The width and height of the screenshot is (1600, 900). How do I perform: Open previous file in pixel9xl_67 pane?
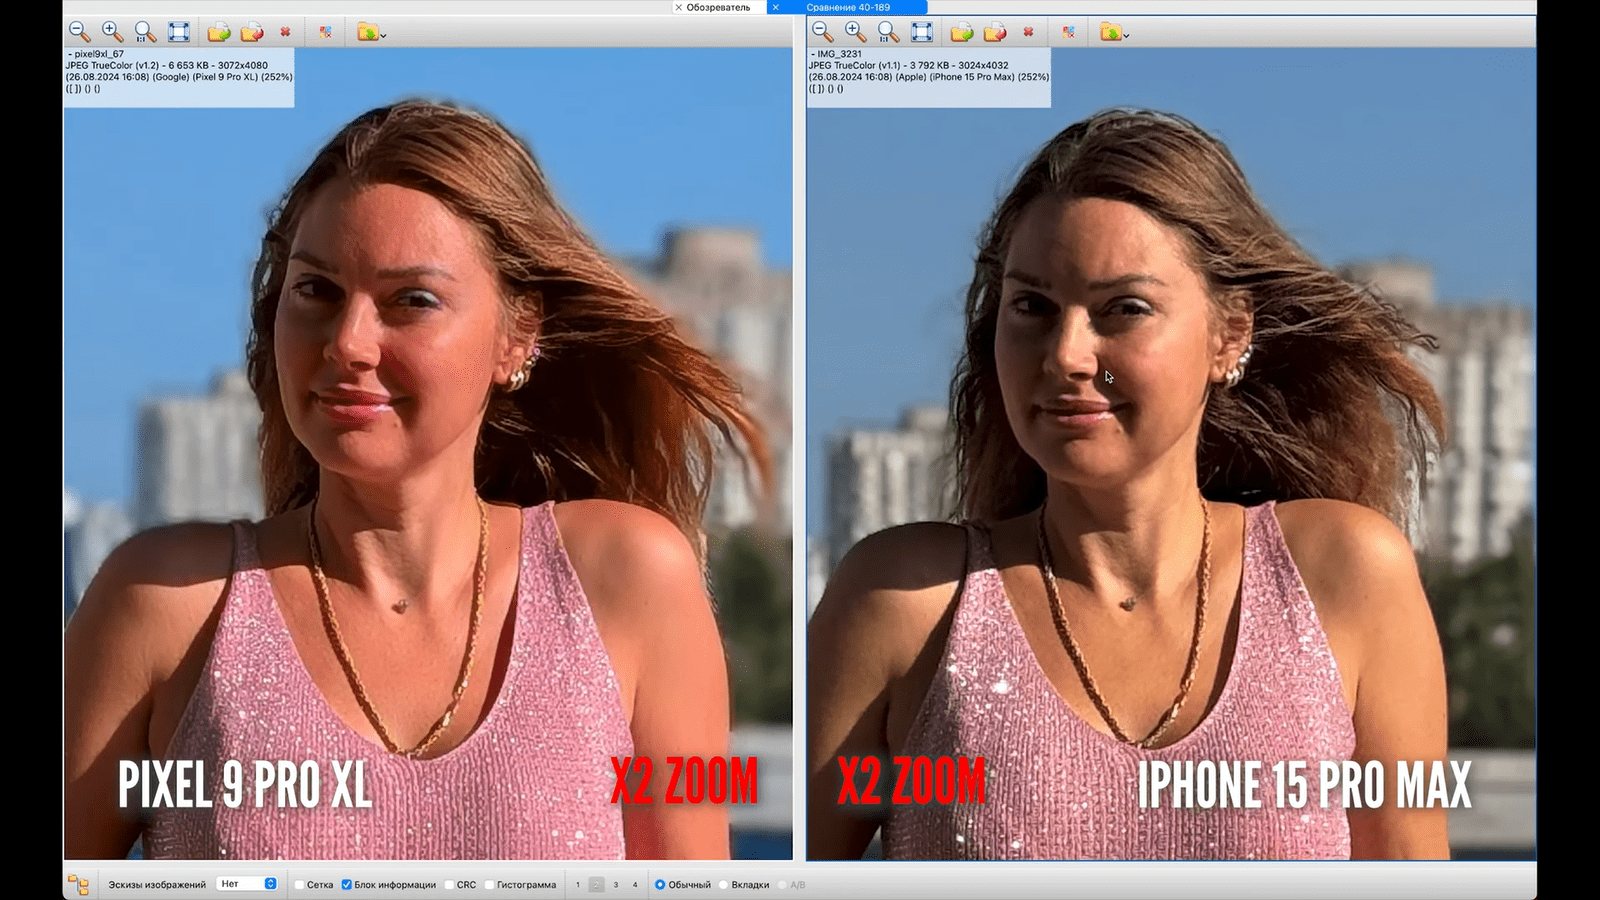point(252,32)
